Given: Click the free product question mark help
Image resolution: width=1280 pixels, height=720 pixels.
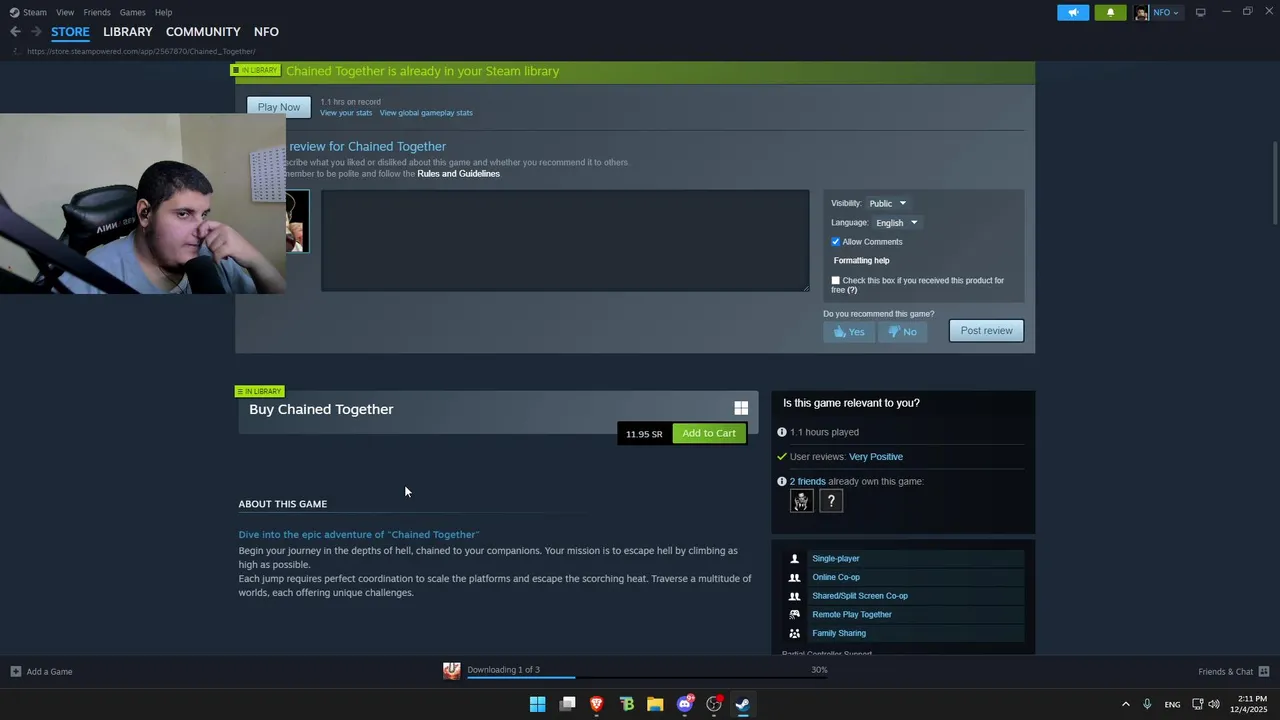Looking at the screenshot, I should 852,290.
